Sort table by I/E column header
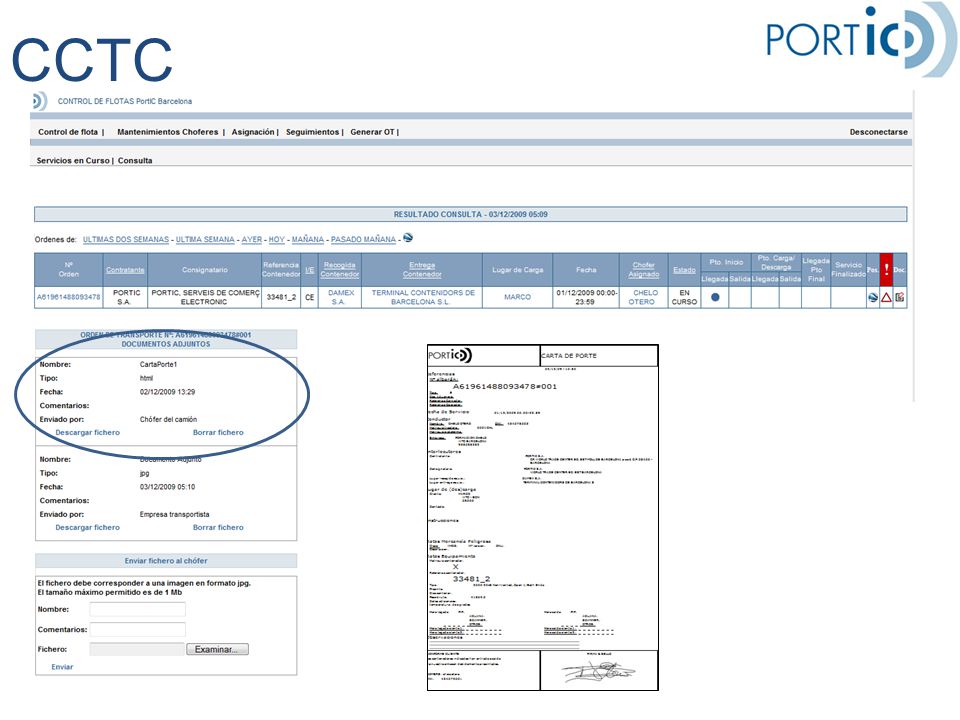 click(310, 270)
